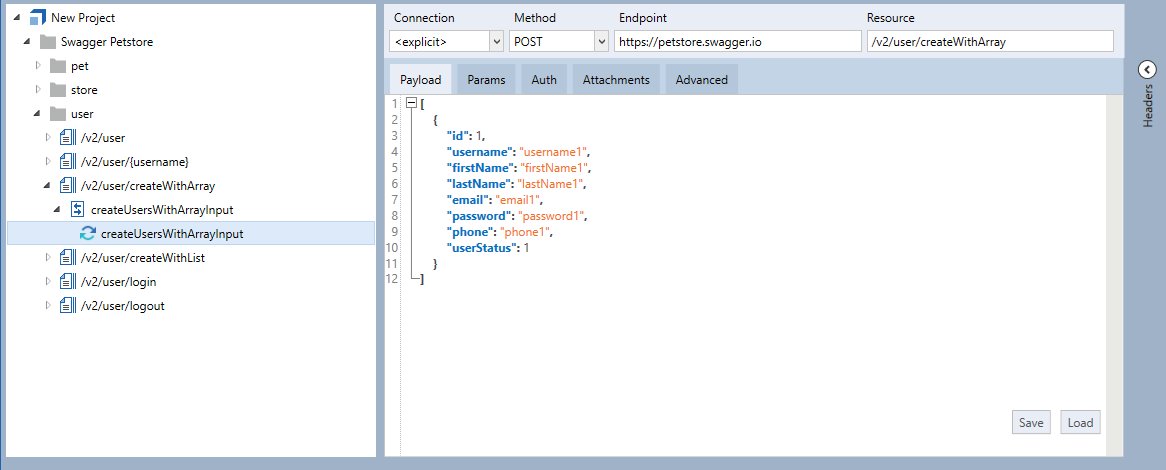
Task: Open the Connection dropdown
Action: tap(496, 41)
